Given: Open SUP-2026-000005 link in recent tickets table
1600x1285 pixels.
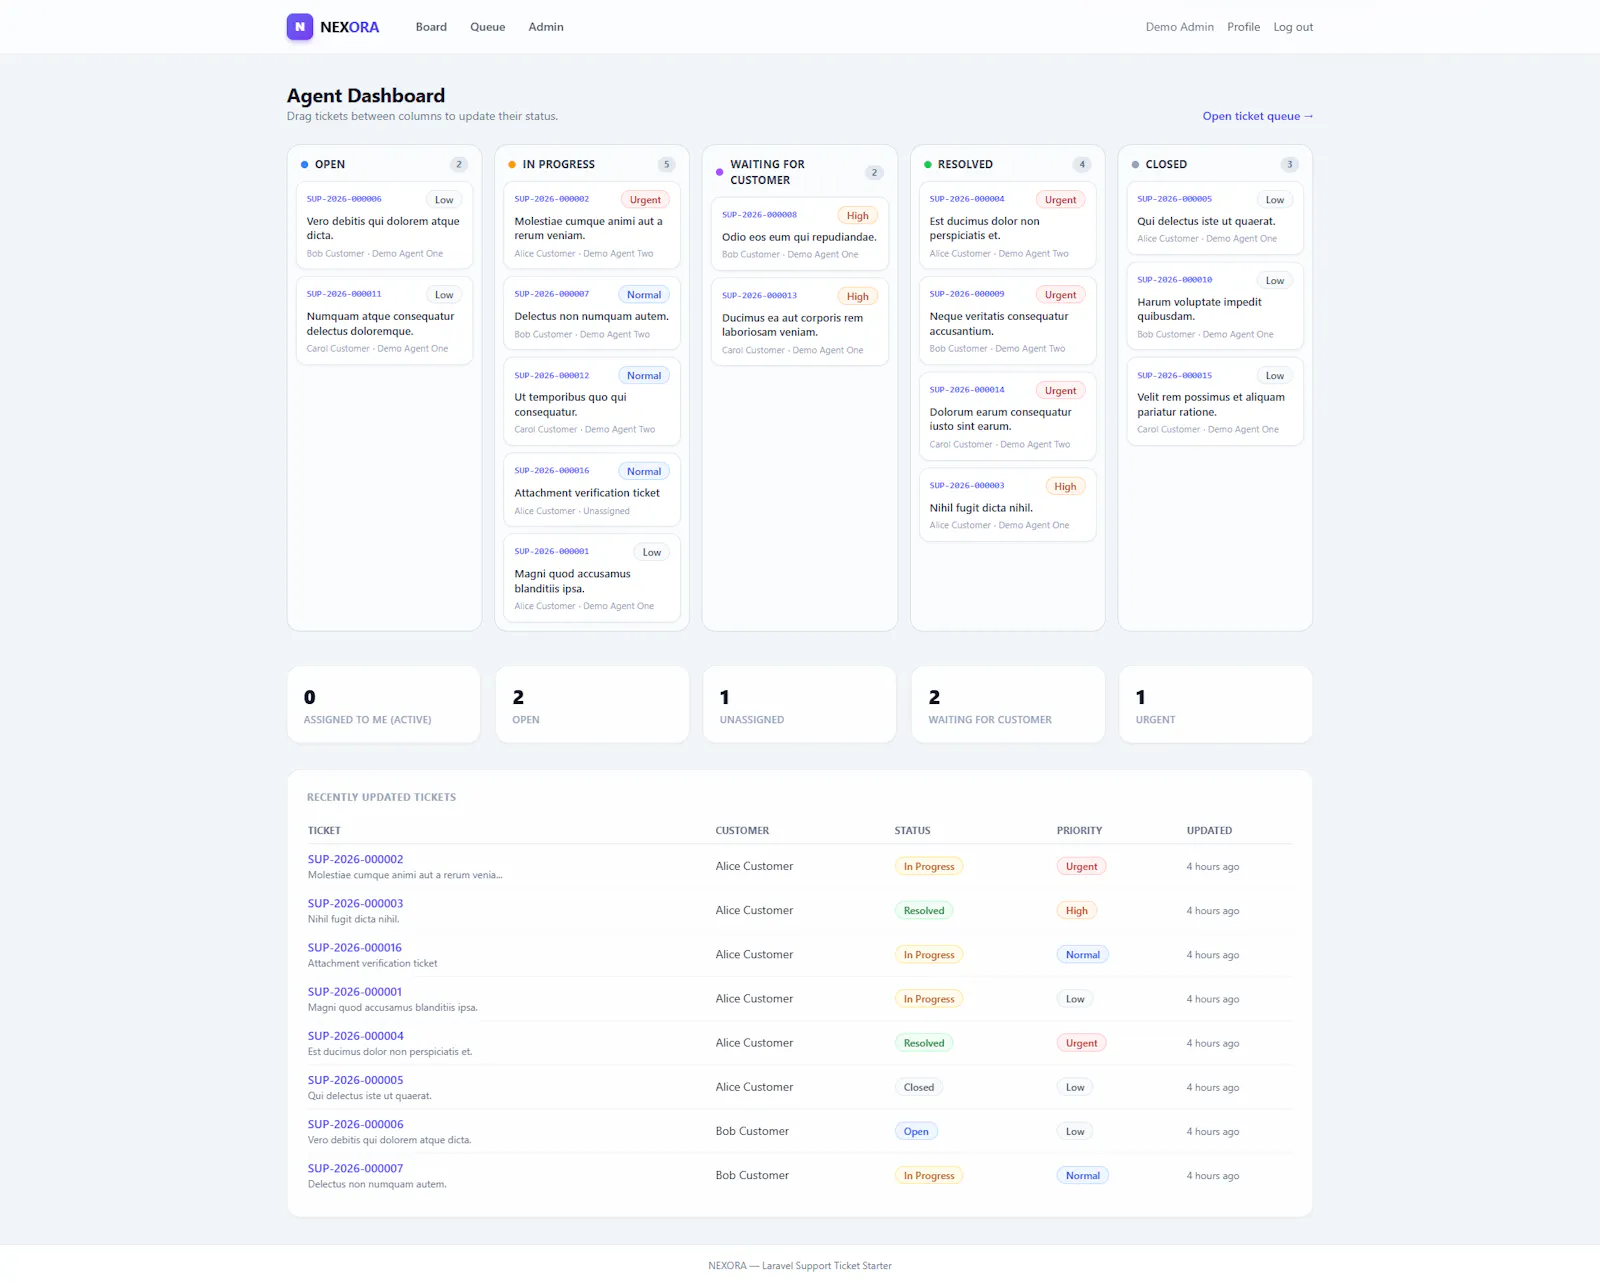Looking at the screenshot, I should [x=355, y=1080].
